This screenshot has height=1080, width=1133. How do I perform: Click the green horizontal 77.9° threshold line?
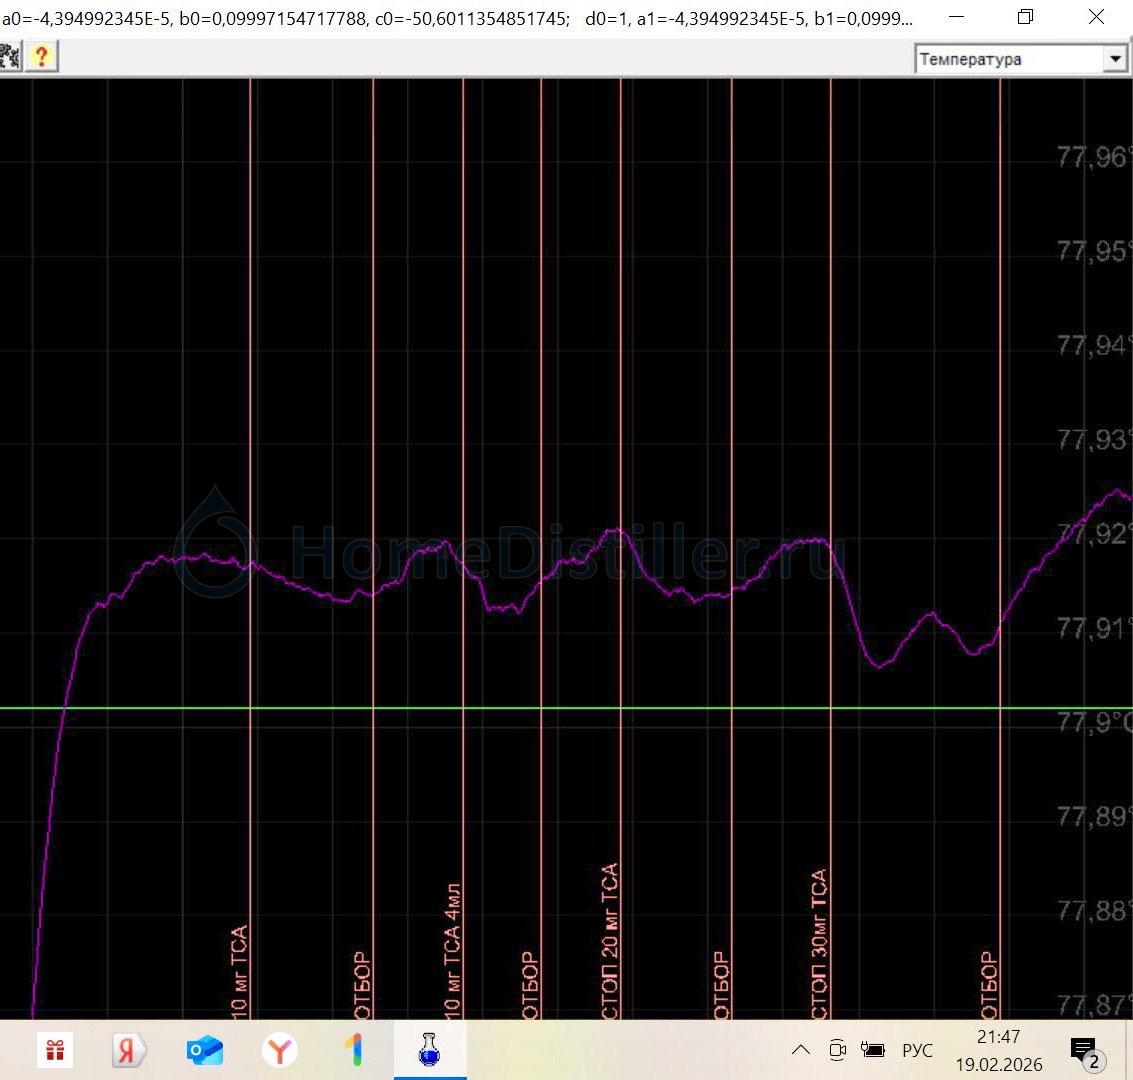pos(500,708)
